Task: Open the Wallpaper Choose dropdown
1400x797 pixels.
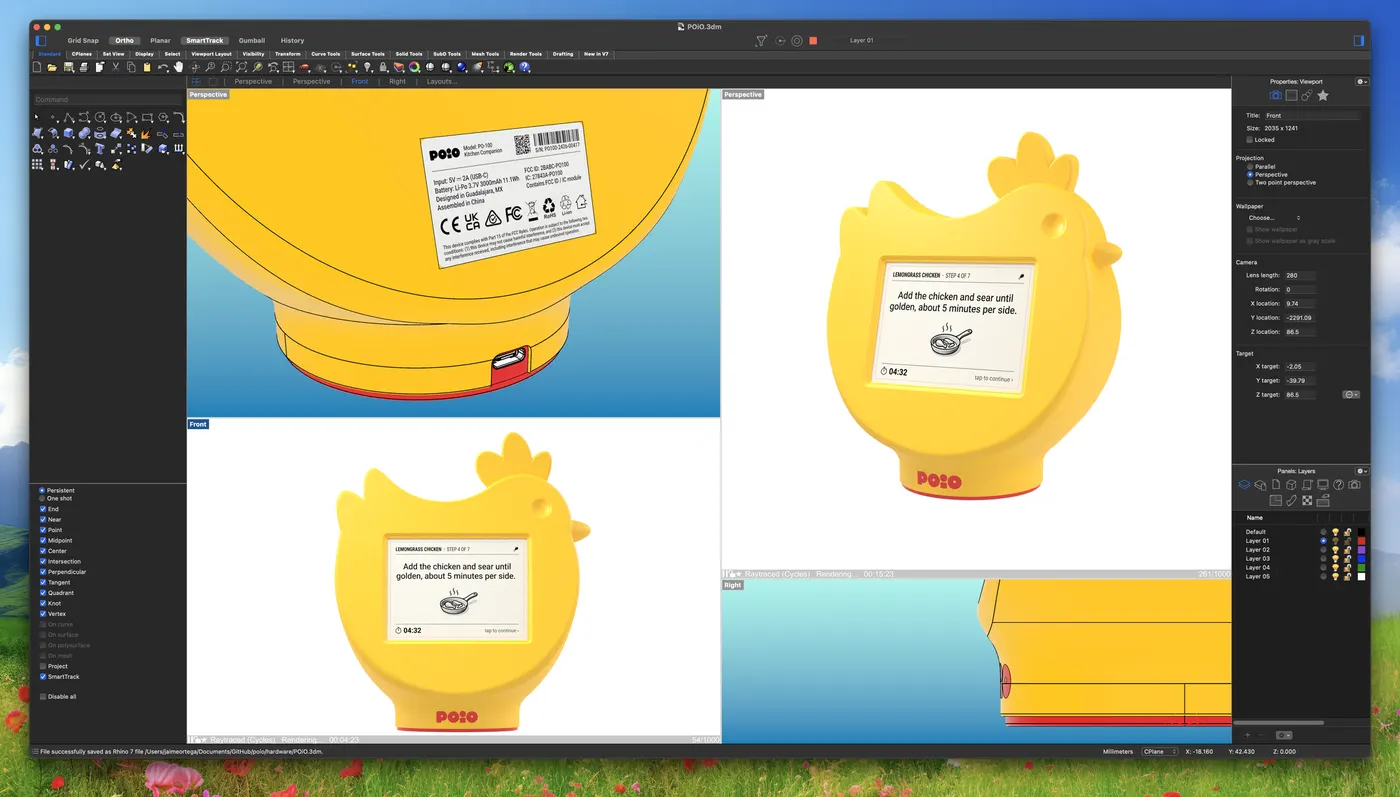Action: (1274, 217)
